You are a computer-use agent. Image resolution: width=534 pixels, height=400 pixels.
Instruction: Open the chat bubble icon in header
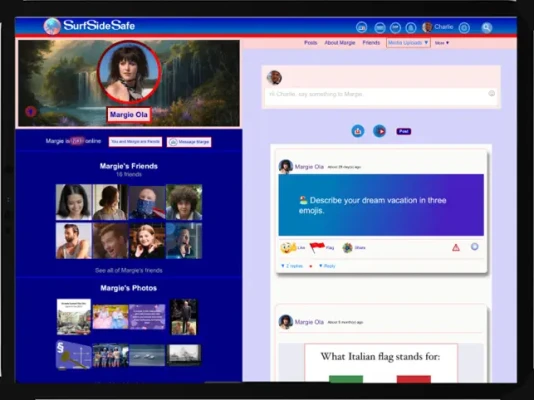pos(395,28)
